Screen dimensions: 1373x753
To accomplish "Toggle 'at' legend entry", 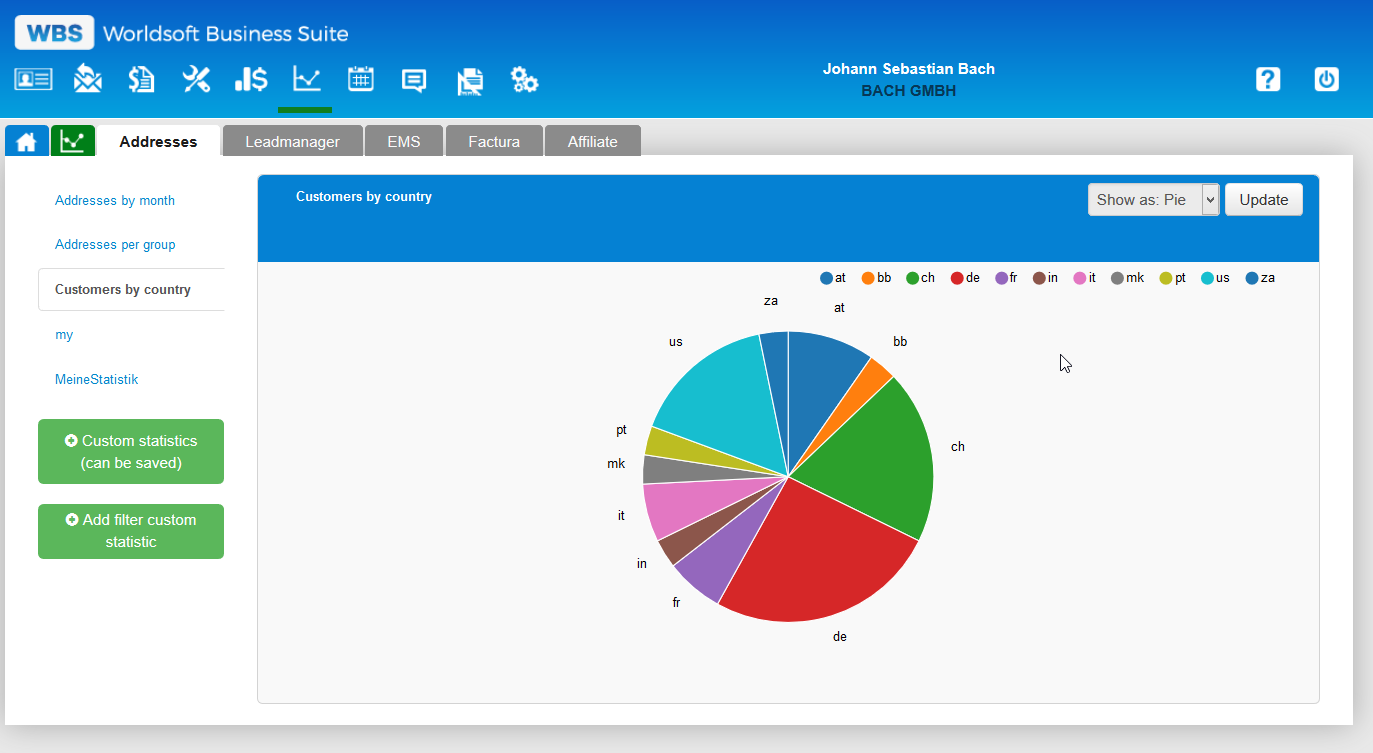I will [833, 278].
